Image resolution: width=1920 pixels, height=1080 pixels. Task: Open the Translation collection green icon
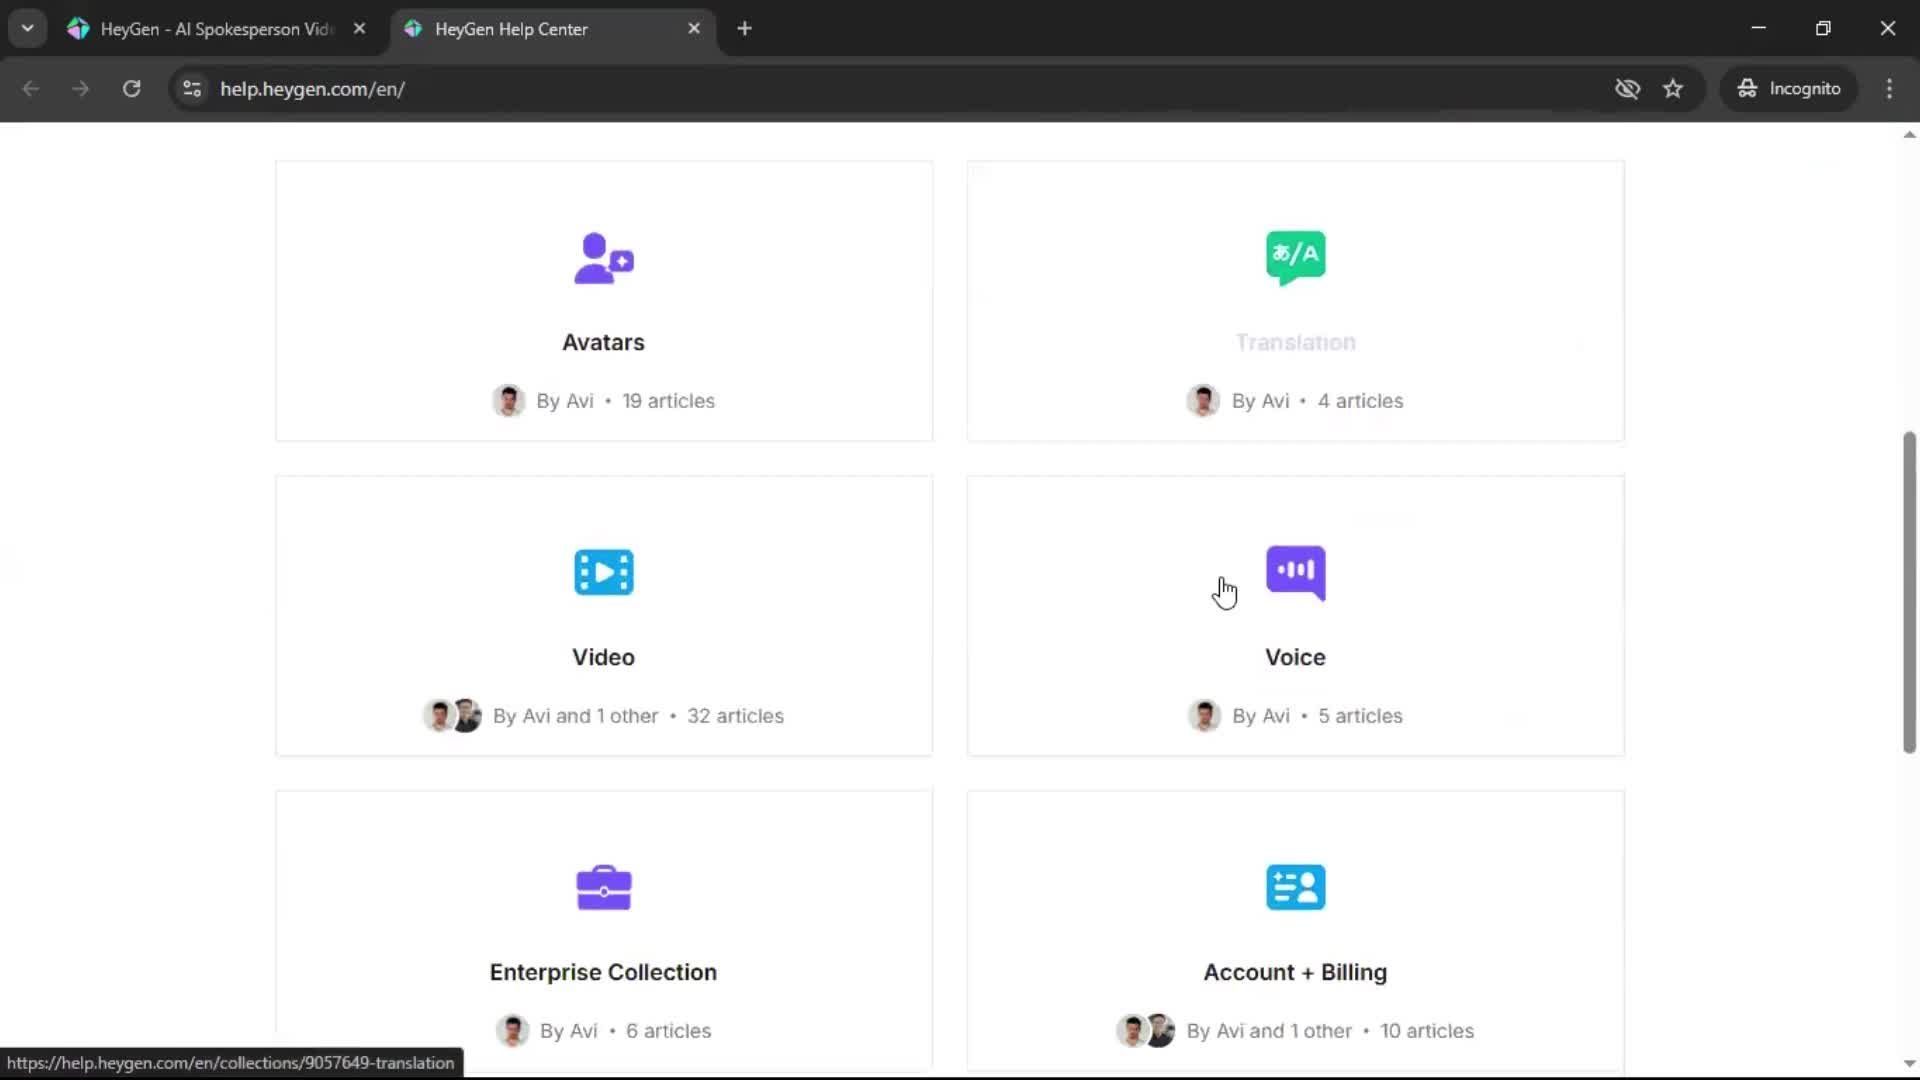tap(1295, 257)
